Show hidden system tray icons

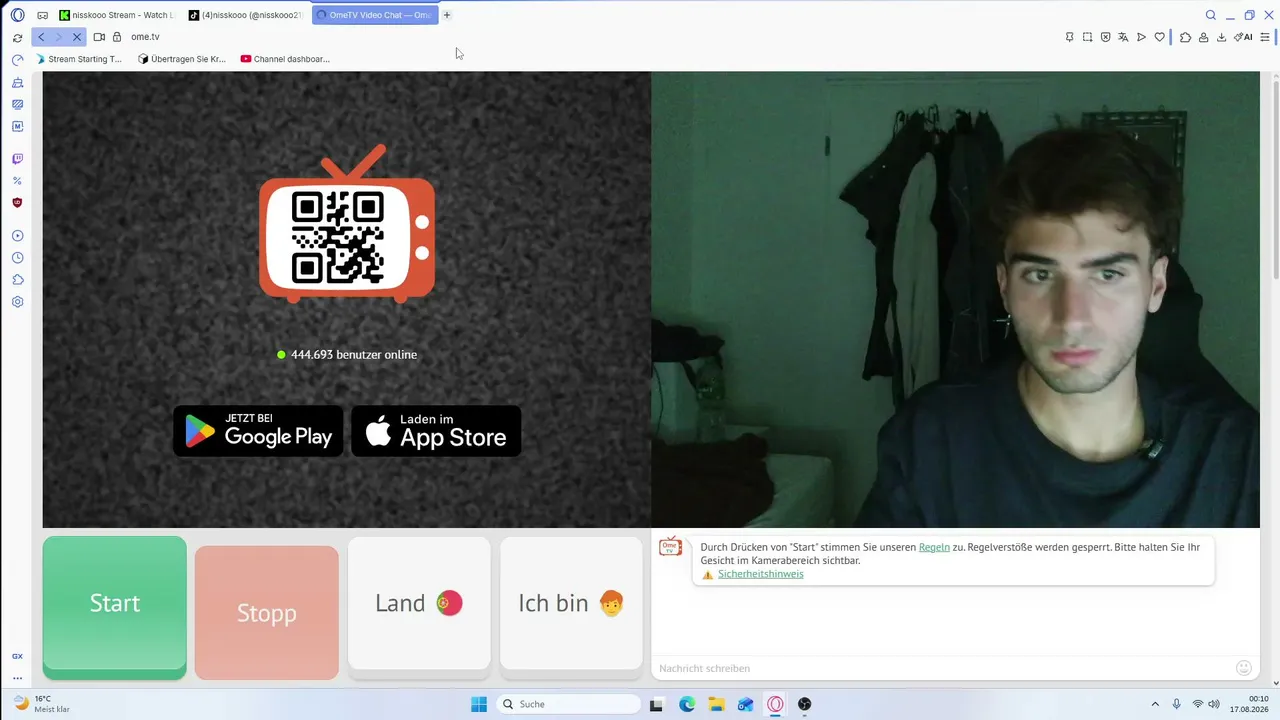coord(1155,704)
